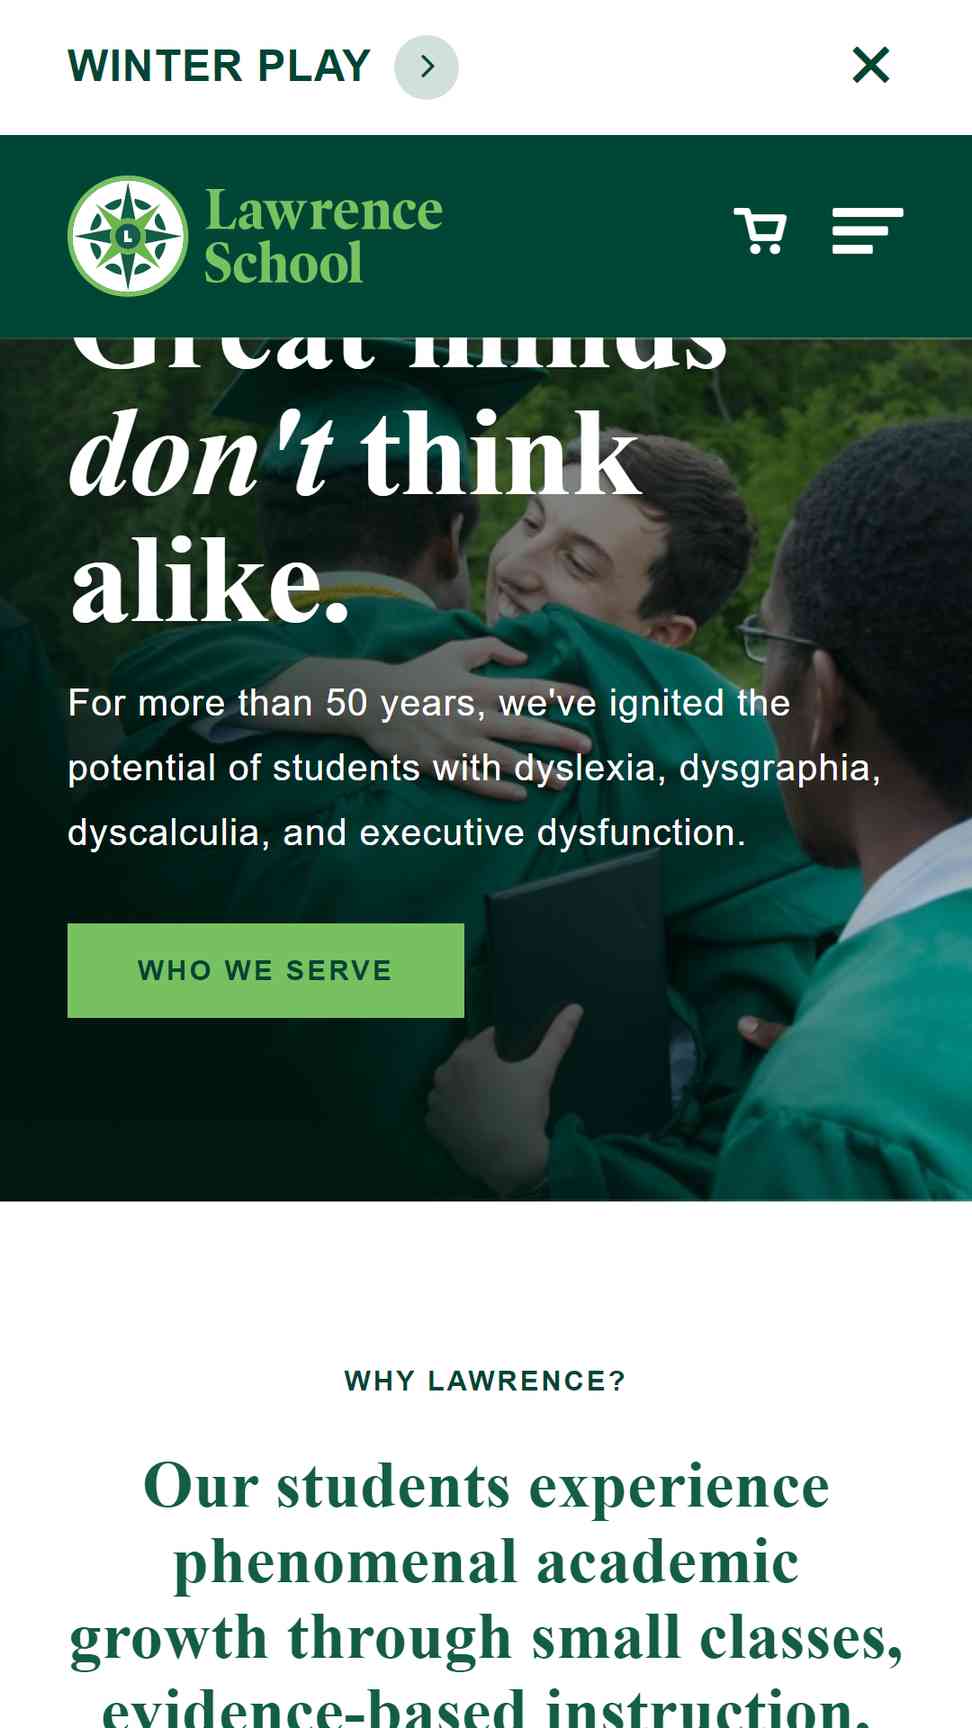Click the Lawrence School compass logo emblem
The width and height of the screenshot is (972, 1728).
coord(128,236)
